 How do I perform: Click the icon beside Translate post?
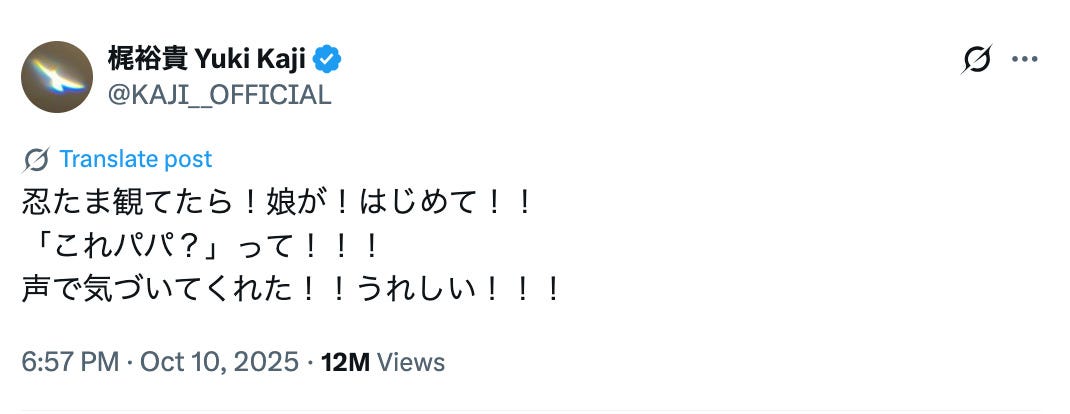click(36, 159)
